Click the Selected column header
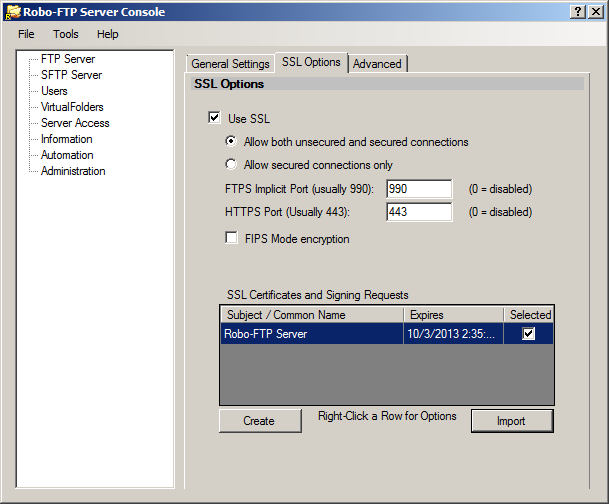Viewport: 609px width, 504px height. pyautogui.click(x=529, y=315)
